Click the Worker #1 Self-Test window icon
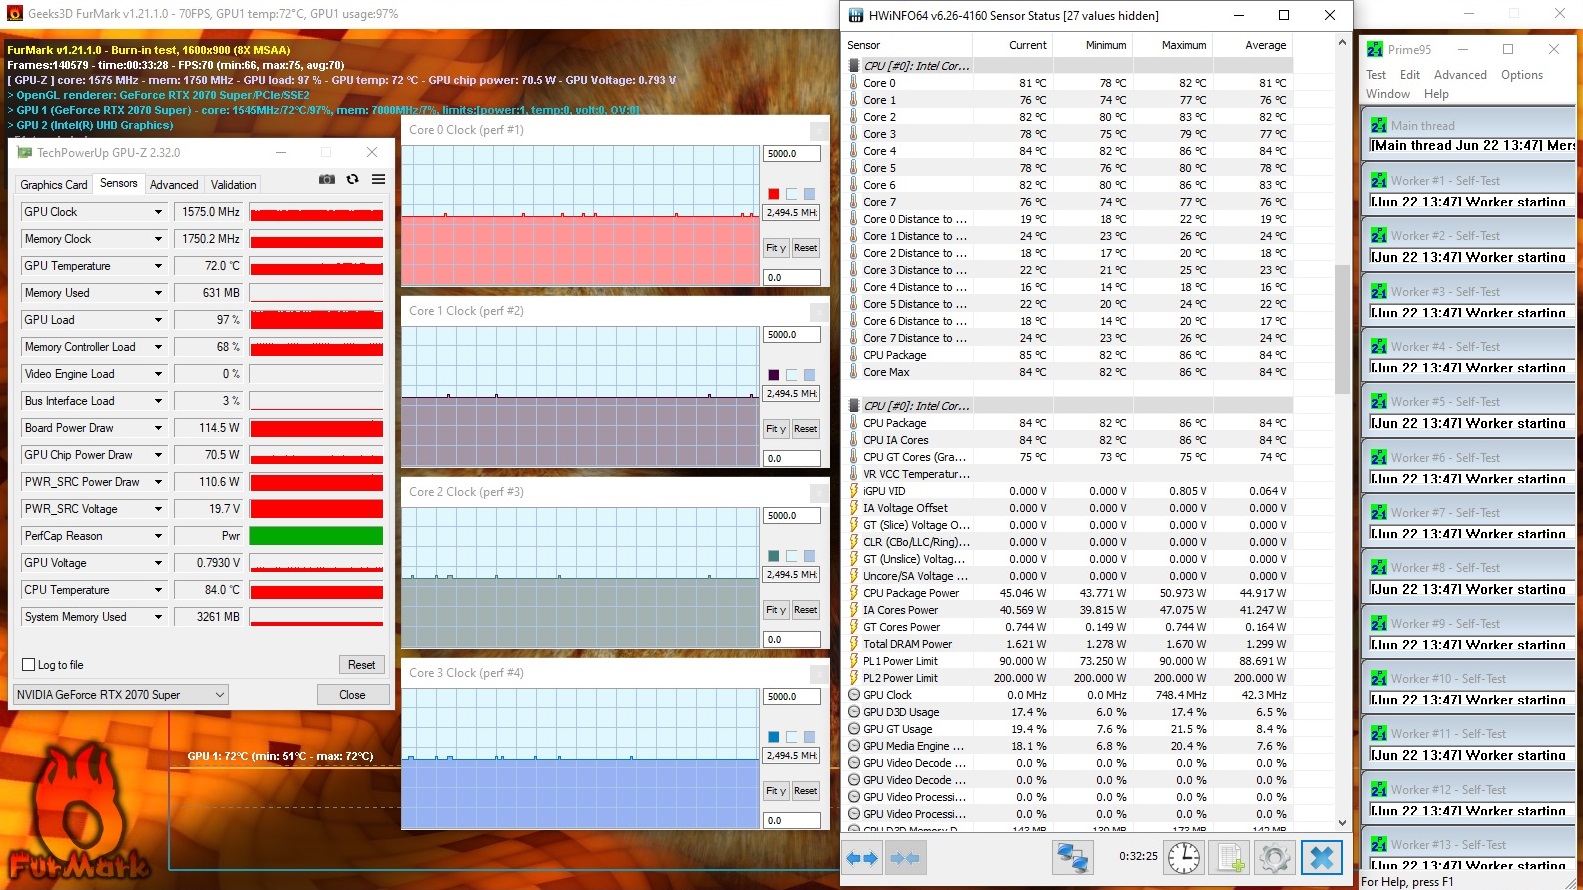This screenshot has height=890, width=1583. point(1379,180)
